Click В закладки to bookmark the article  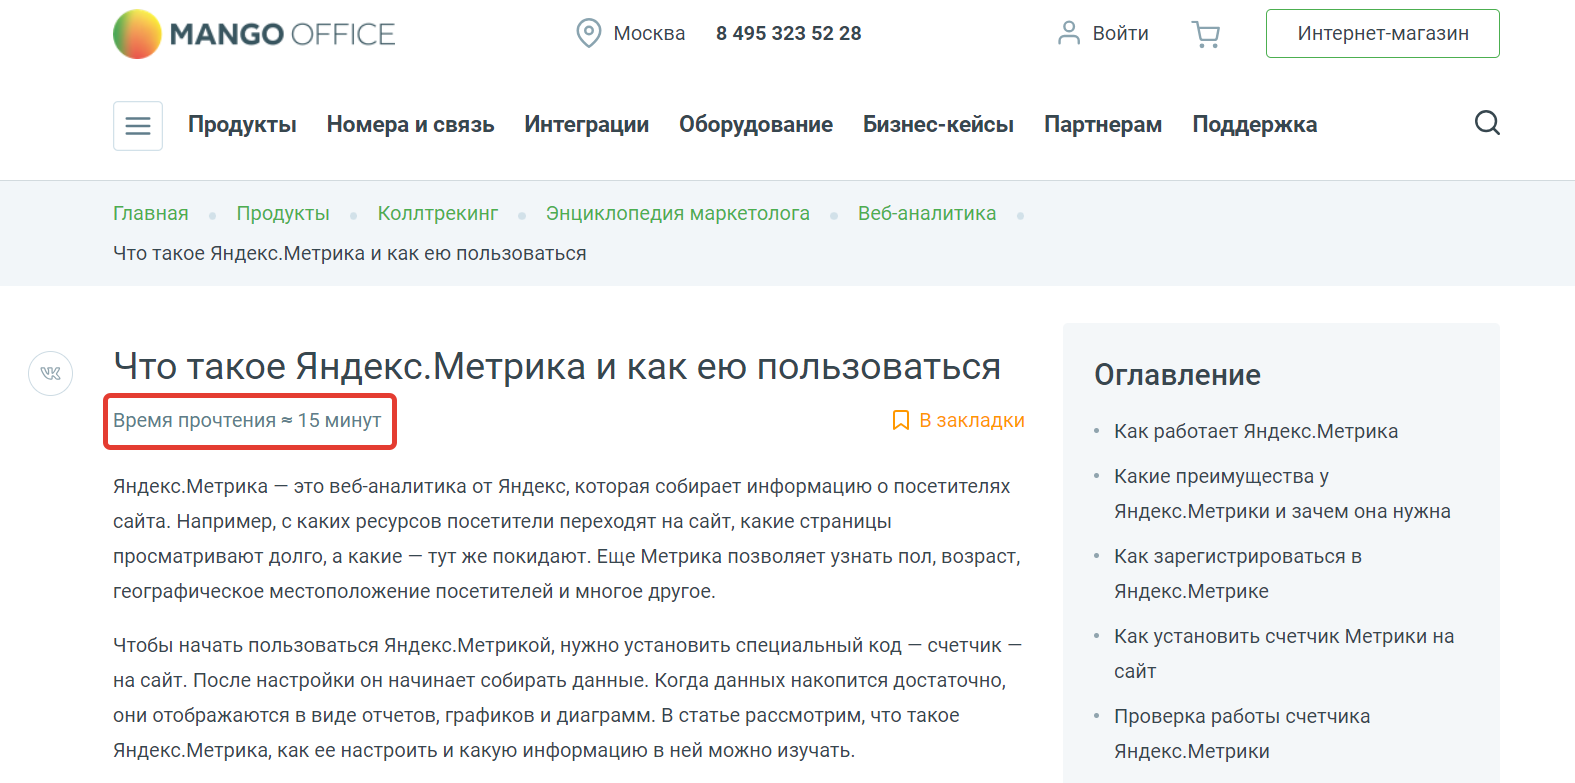pyautogui.click(x=972, y=420)
